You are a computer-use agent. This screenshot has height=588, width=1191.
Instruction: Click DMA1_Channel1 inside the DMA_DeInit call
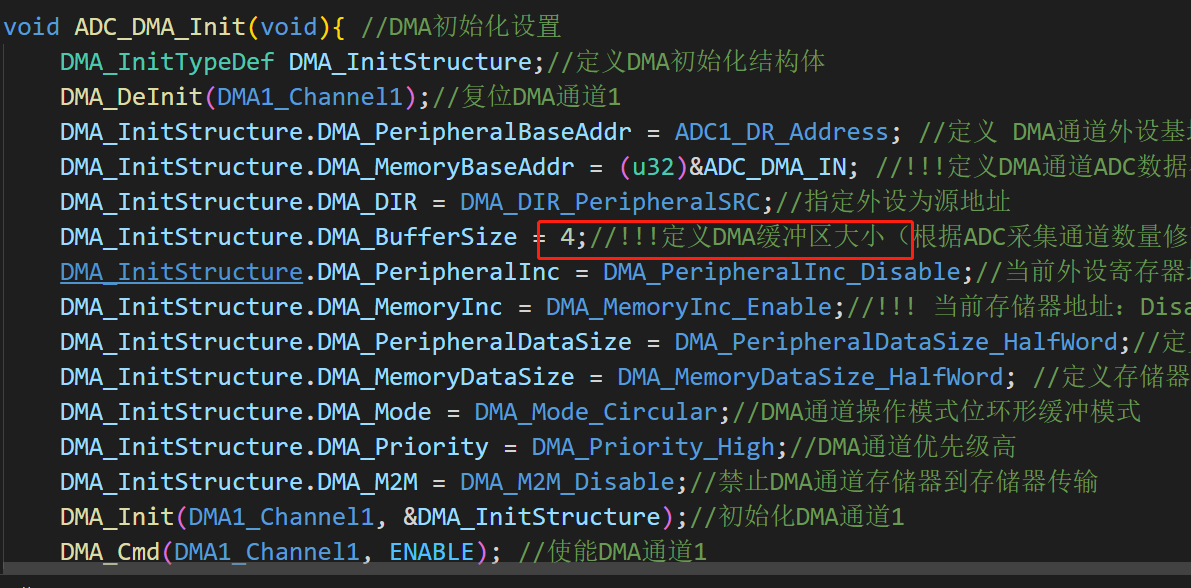311,97
